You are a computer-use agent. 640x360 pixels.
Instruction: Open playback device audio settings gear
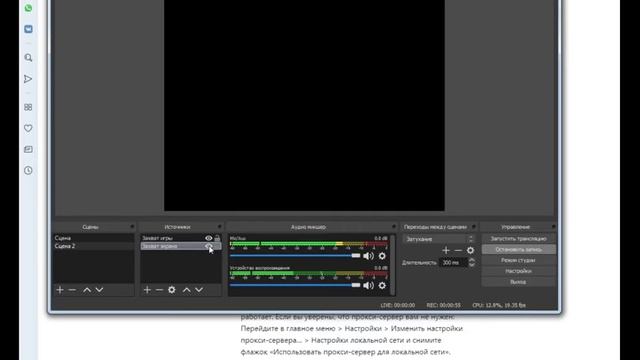point(382,285)
